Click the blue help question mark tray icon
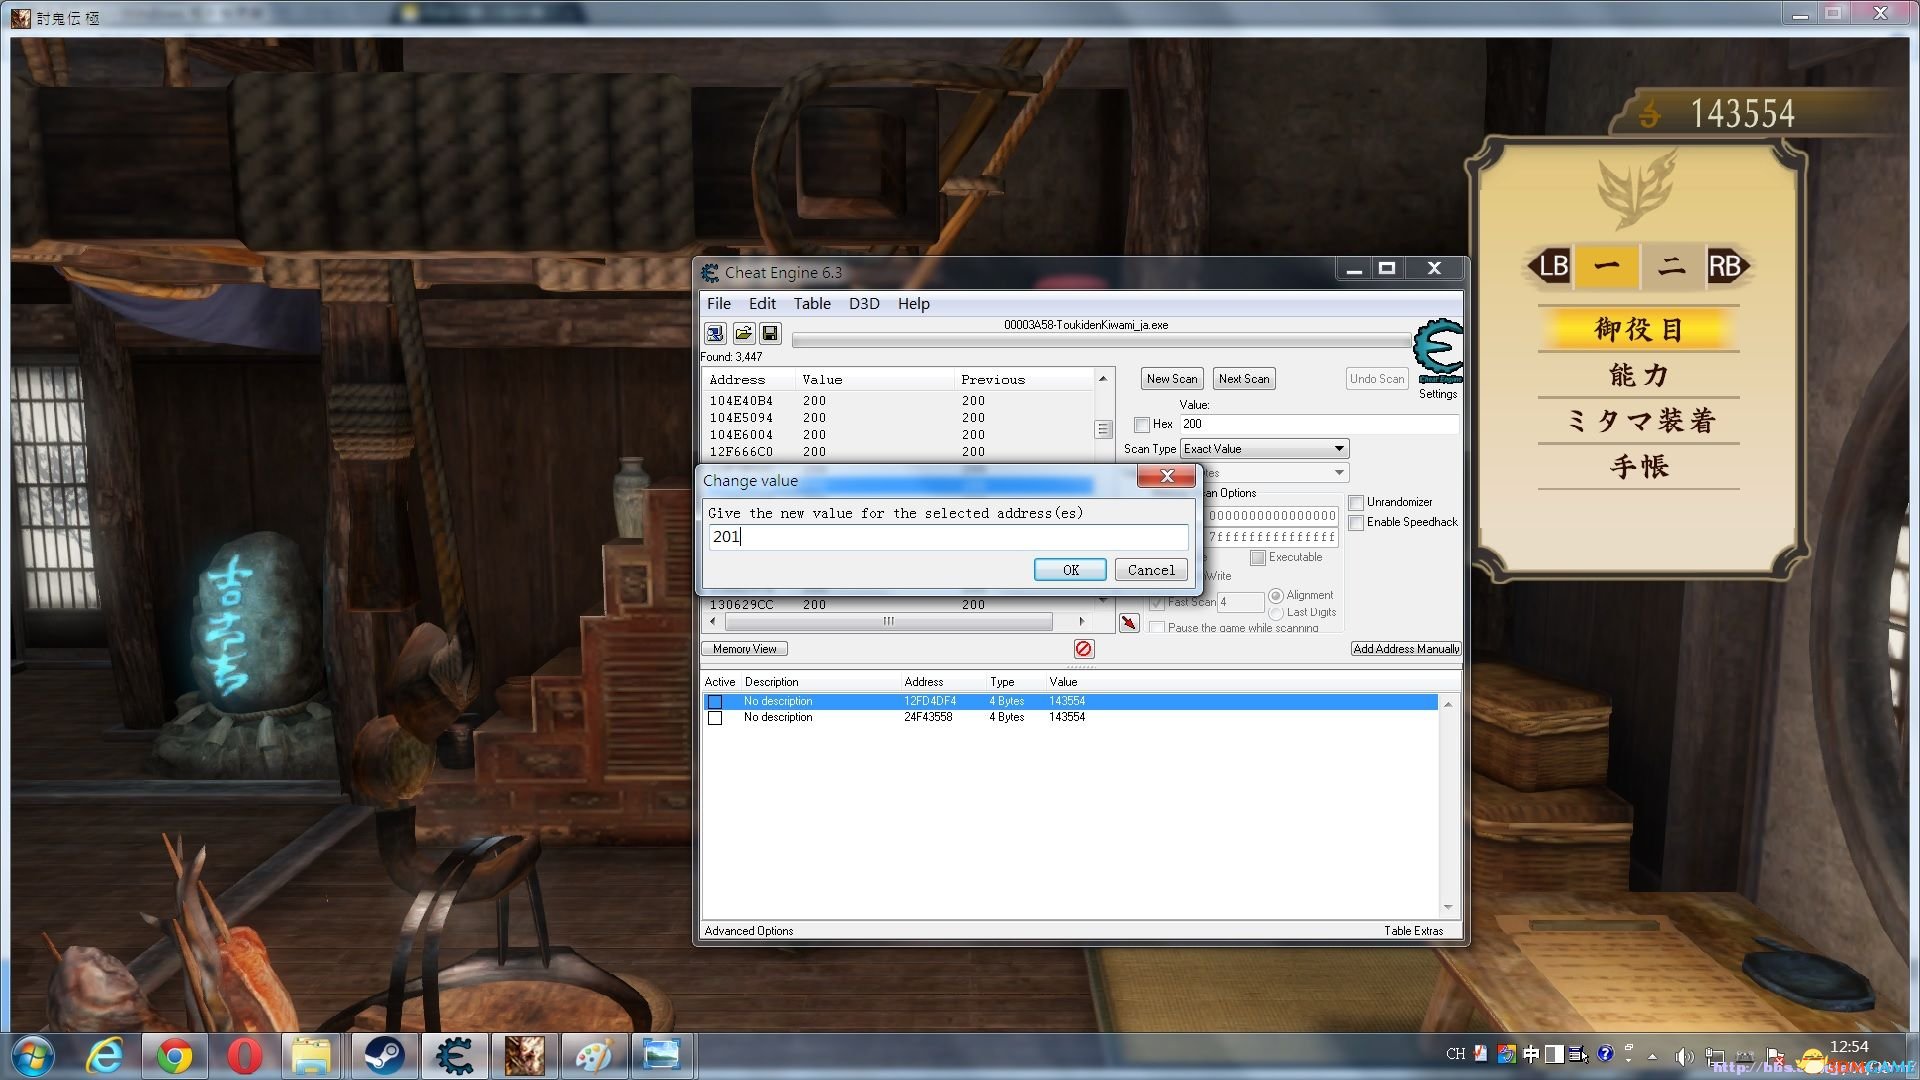1920x1080 pixels. coord(1605,1054)
